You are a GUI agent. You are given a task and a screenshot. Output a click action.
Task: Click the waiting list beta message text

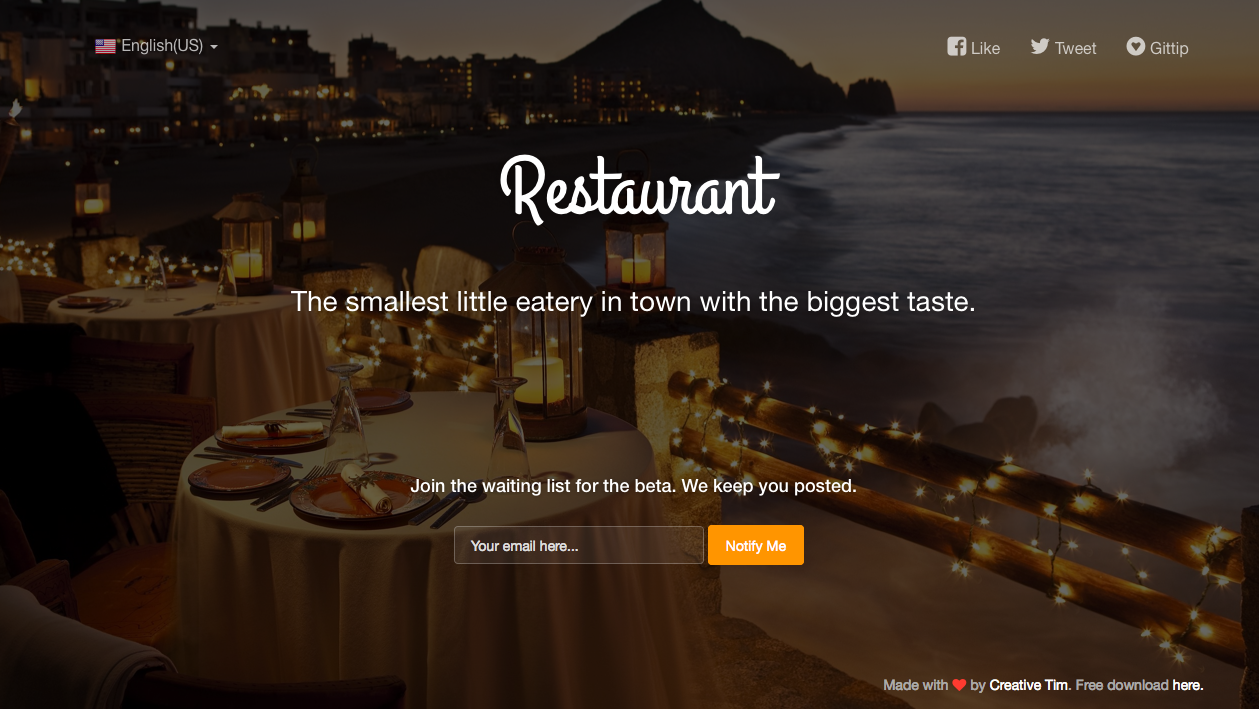tap(633, 486)
